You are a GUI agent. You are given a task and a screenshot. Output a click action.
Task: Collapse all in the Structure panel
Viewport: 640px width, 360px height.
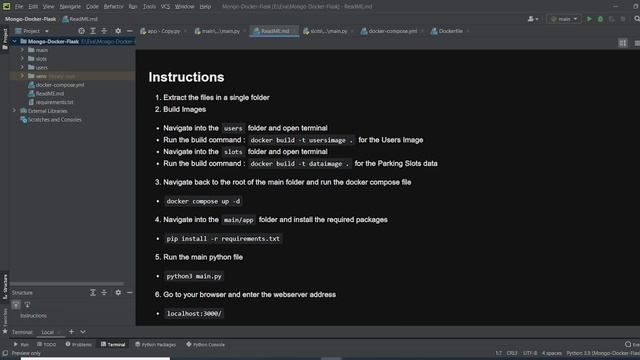pyautogui.click(x=104, y=293)
